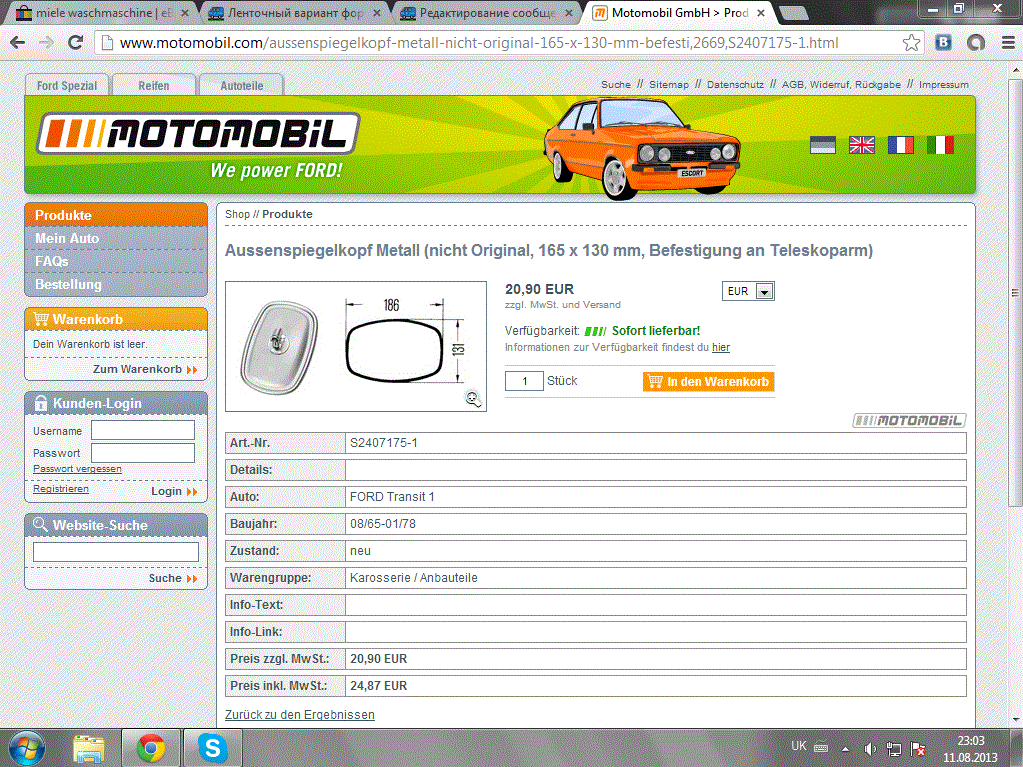Open the Ford Spezial tab
The width and height of the screenshot is (1023, 767).
click(x=67, y=85)
